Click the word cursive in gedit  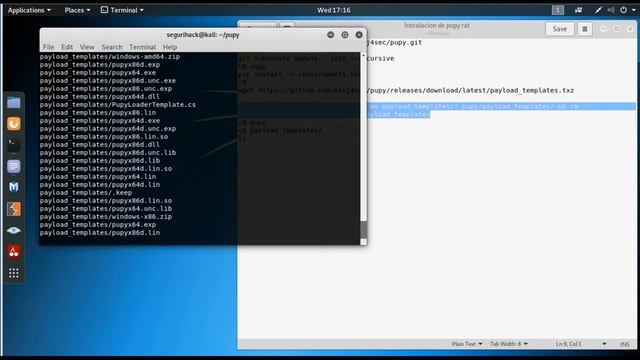(x=380, y=58)
